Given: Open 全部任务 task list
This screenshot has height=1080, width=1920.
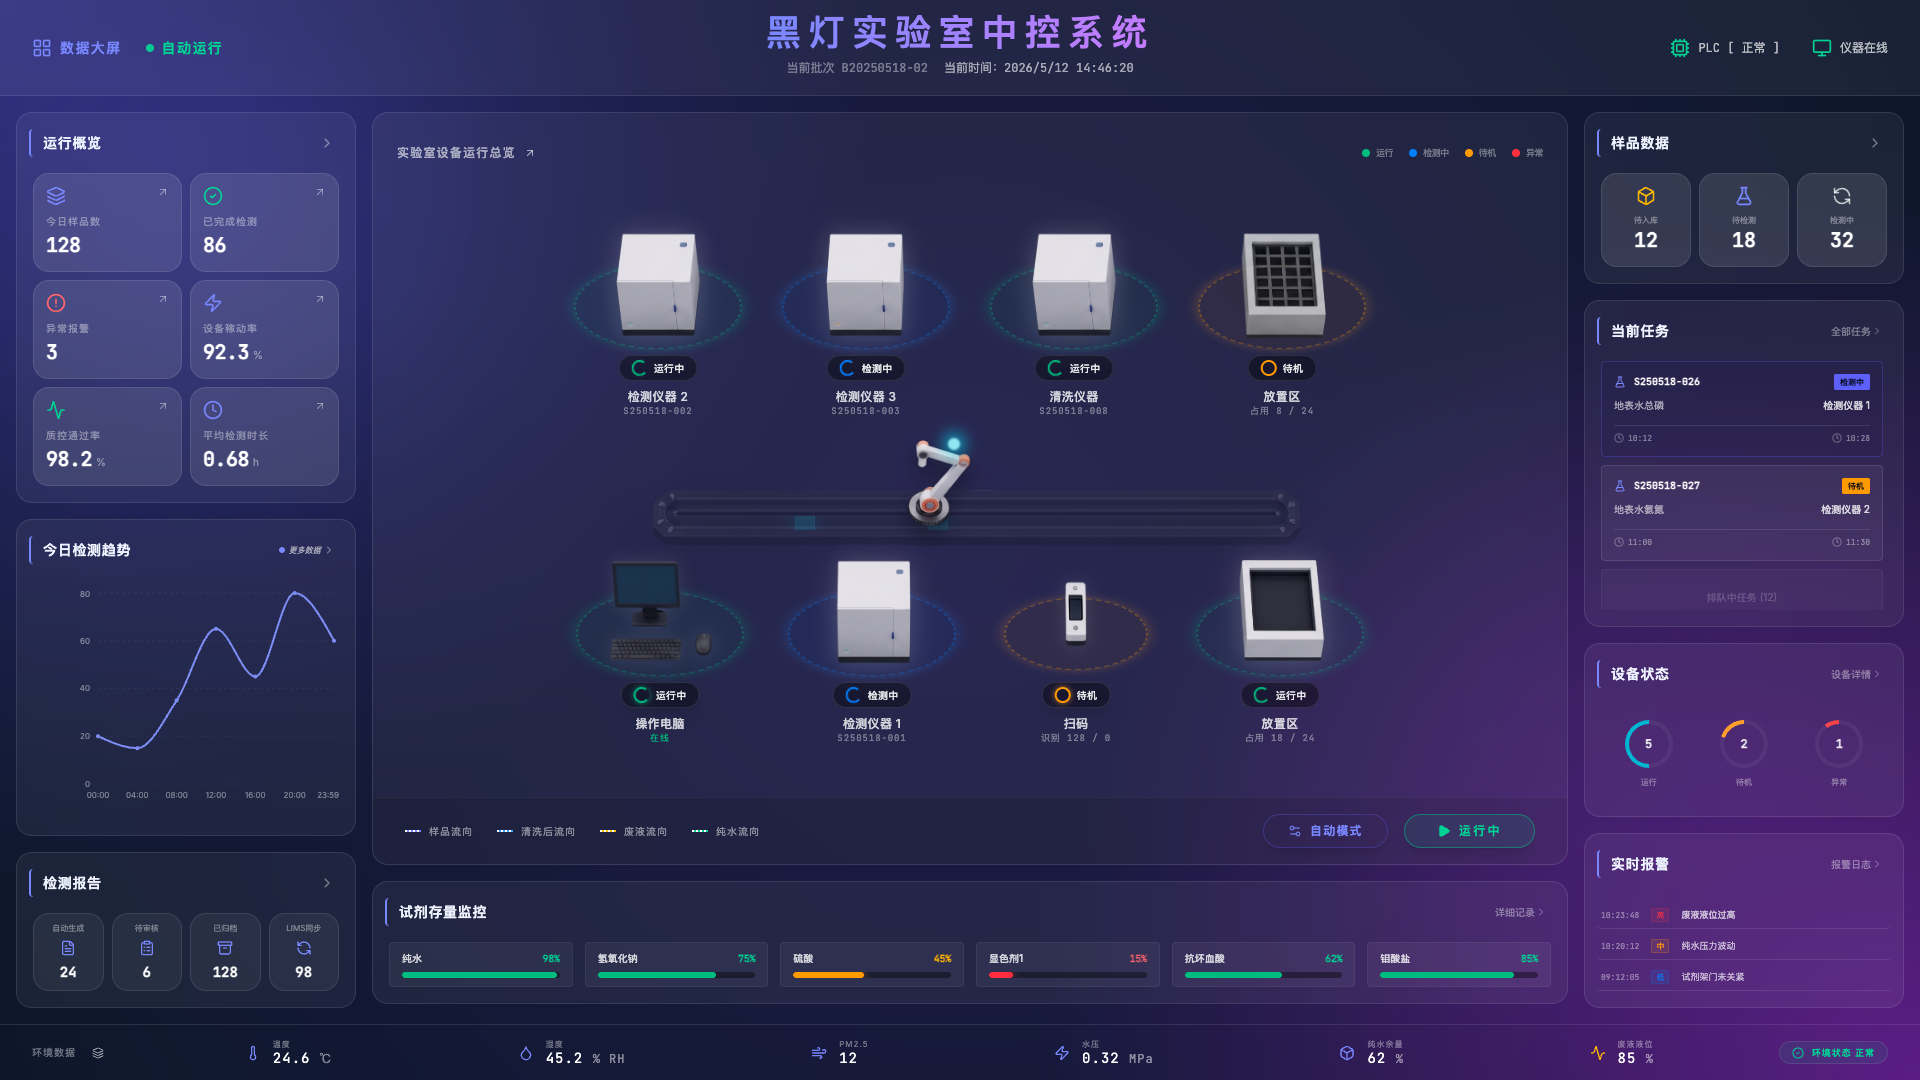Looking at the screenshot, I should (x=1855, y=331).
